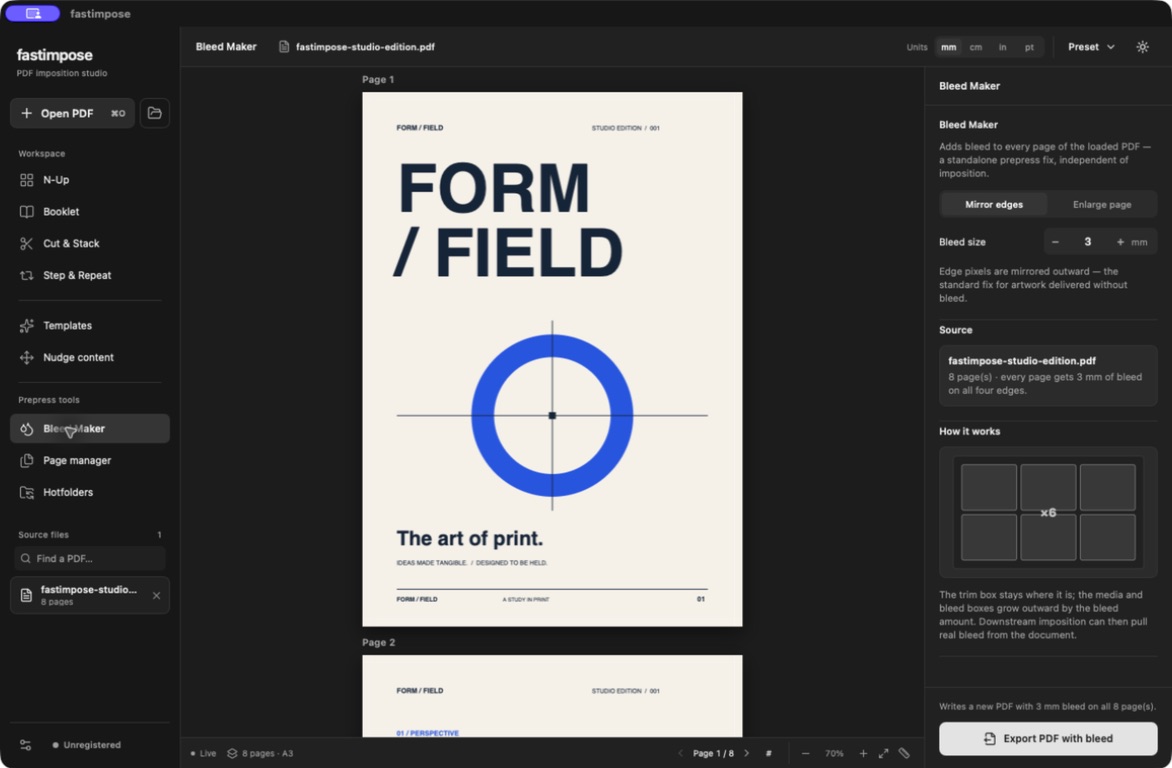Click the 70% zoom value

pyautogui.click(x=834, y=753)
